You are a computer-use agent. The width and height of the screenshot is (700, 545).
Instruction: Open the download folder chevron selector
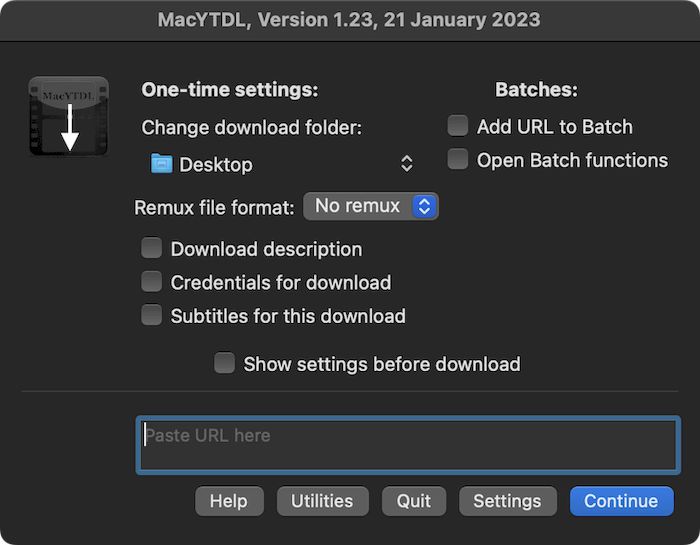click(407, 164)
